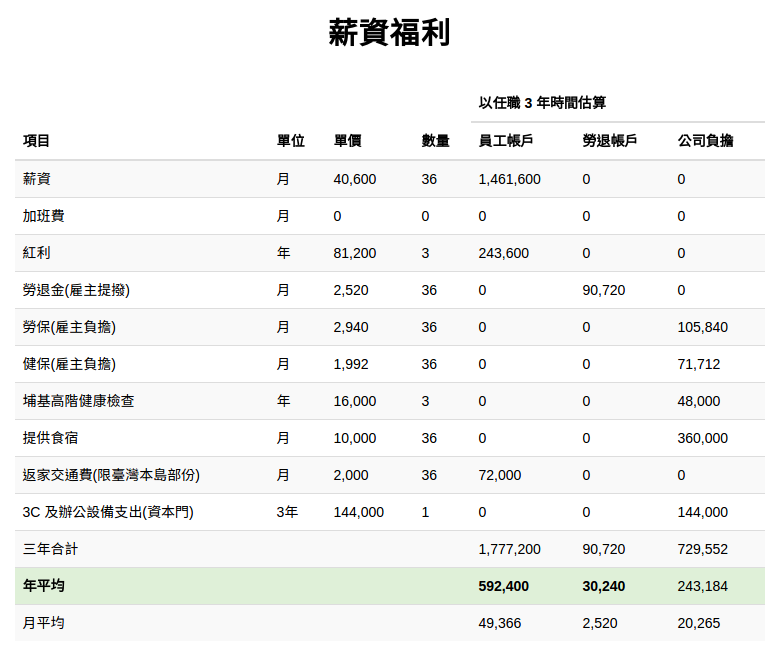Select the 紅利 row label
This screenshot has width=780, height=656.
36,253
